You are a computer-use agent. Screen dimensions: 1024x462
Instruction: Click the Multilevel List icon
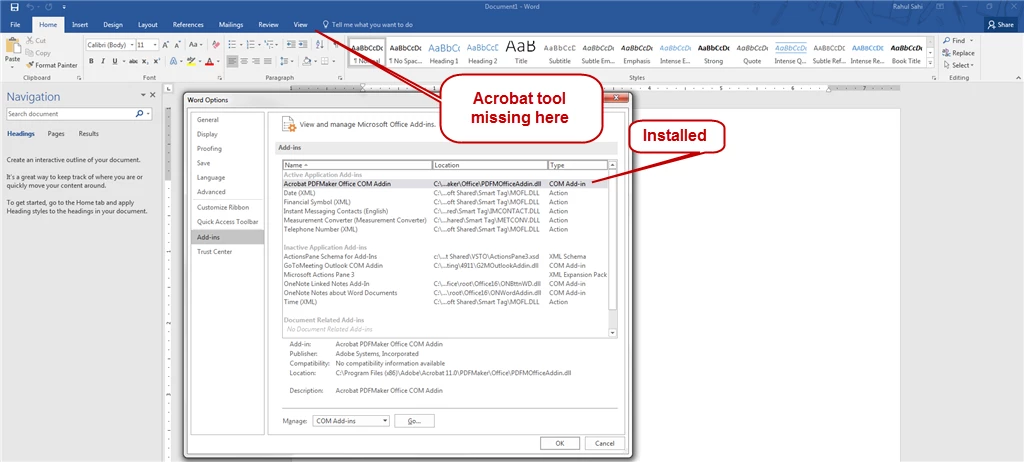tap(269, 45)
